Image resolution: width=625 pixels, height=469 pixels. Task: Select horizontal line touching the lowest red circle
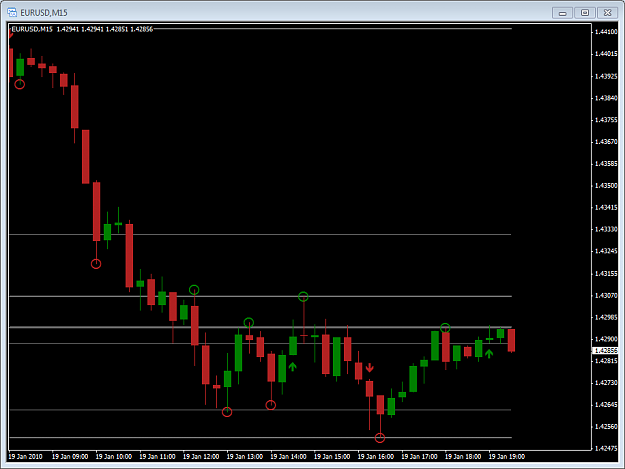[260, 438]
